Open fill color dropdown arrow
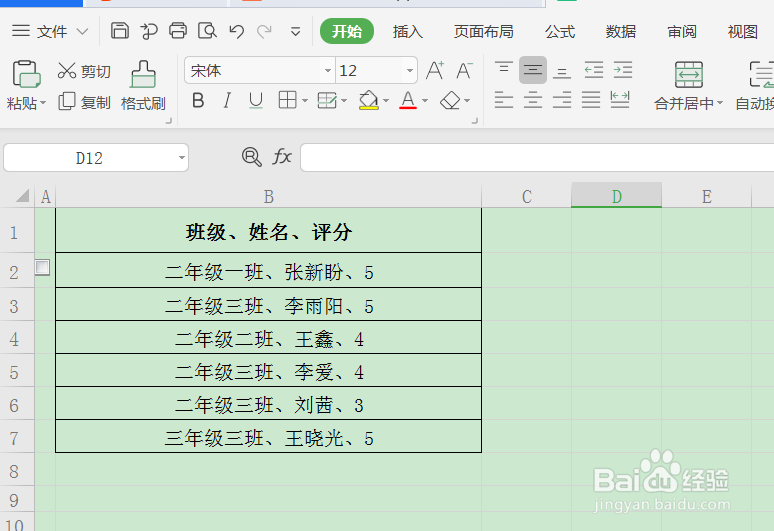 [386, 101]
